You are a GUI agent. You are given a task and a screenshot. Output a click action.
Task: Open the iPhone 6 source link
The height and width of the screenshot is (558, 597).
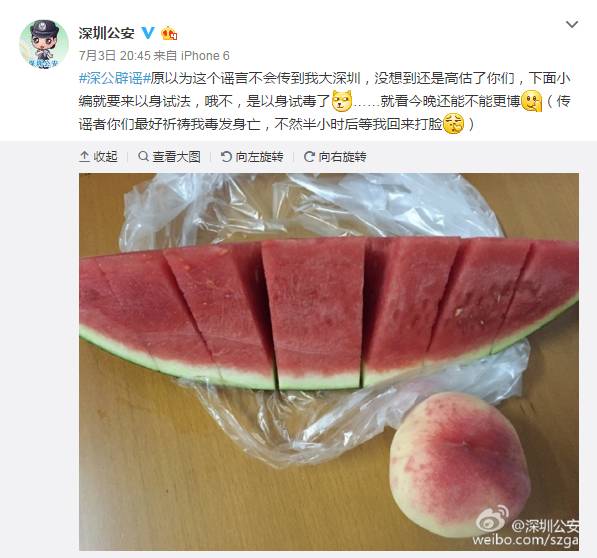205,56
